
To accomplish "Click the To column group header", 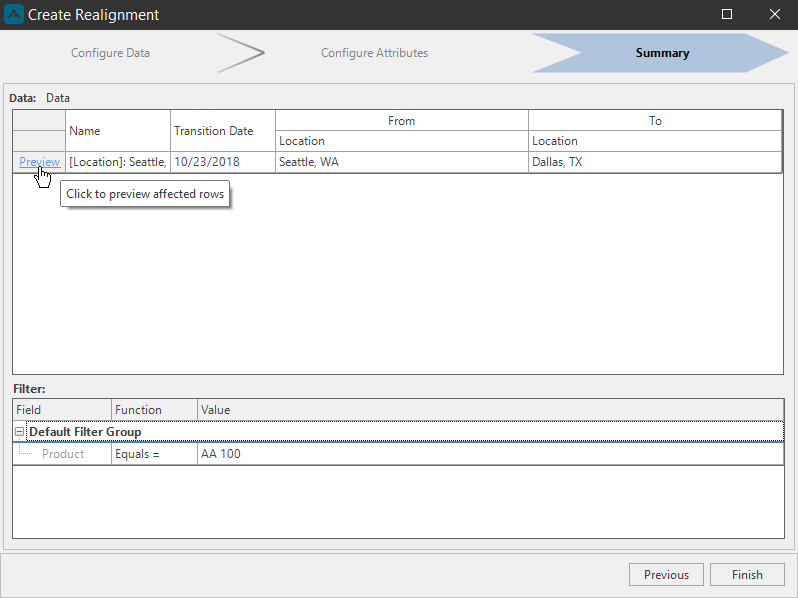I will point(655,121).
